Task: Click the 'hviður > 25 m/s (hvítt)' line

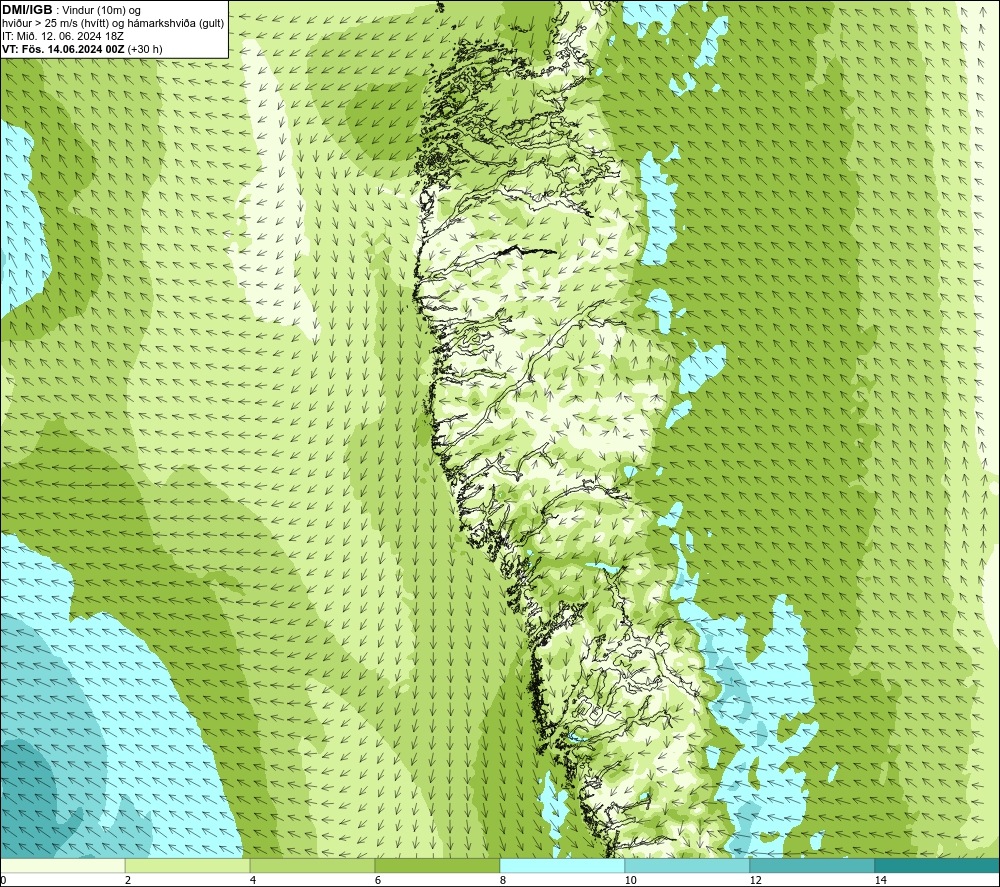Action: tap(113, 24)
